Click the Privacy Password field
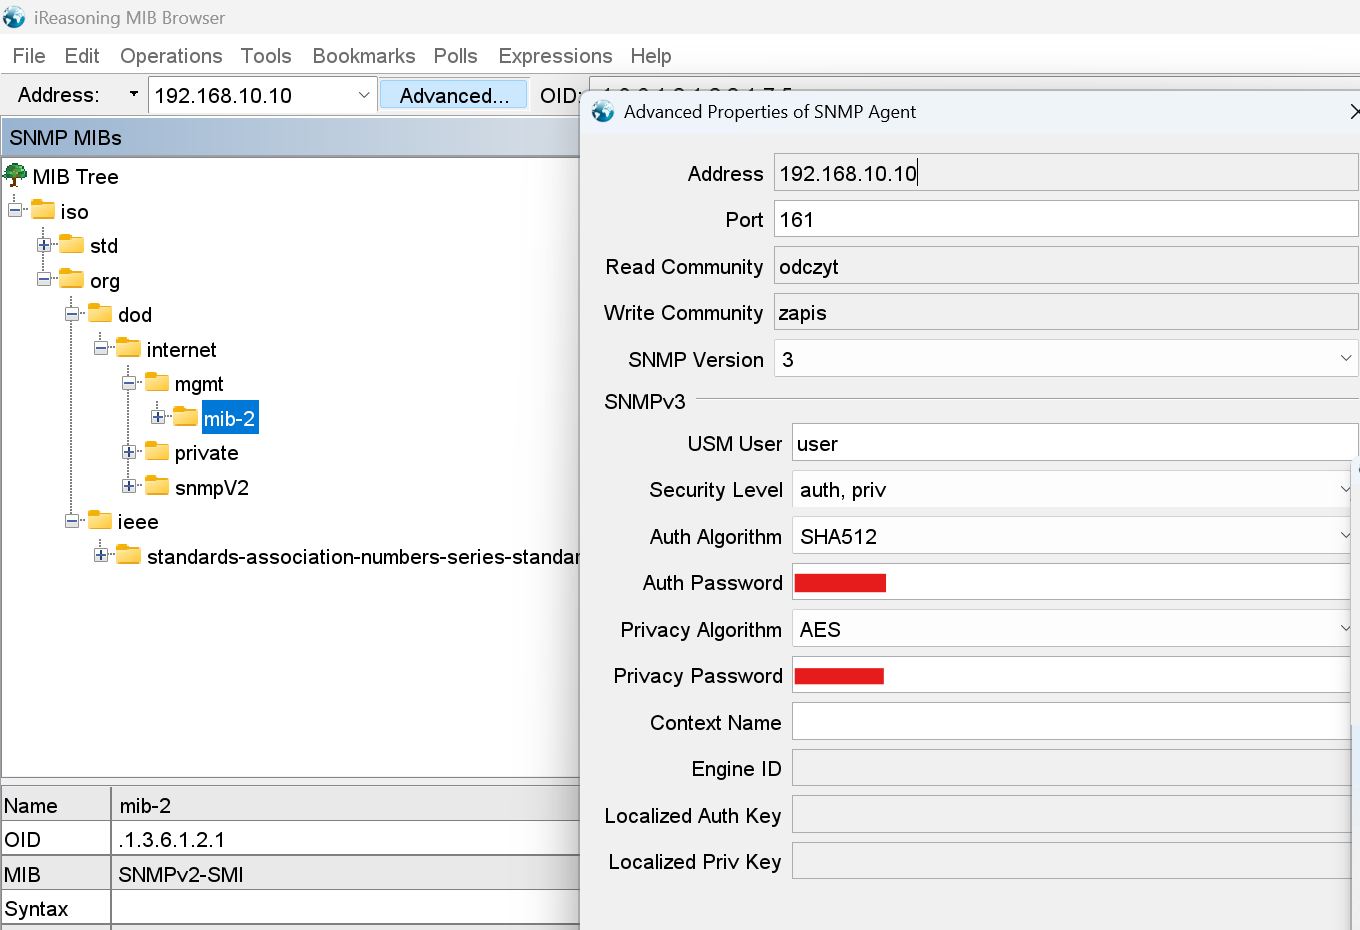 click(x=1071, y=675)
